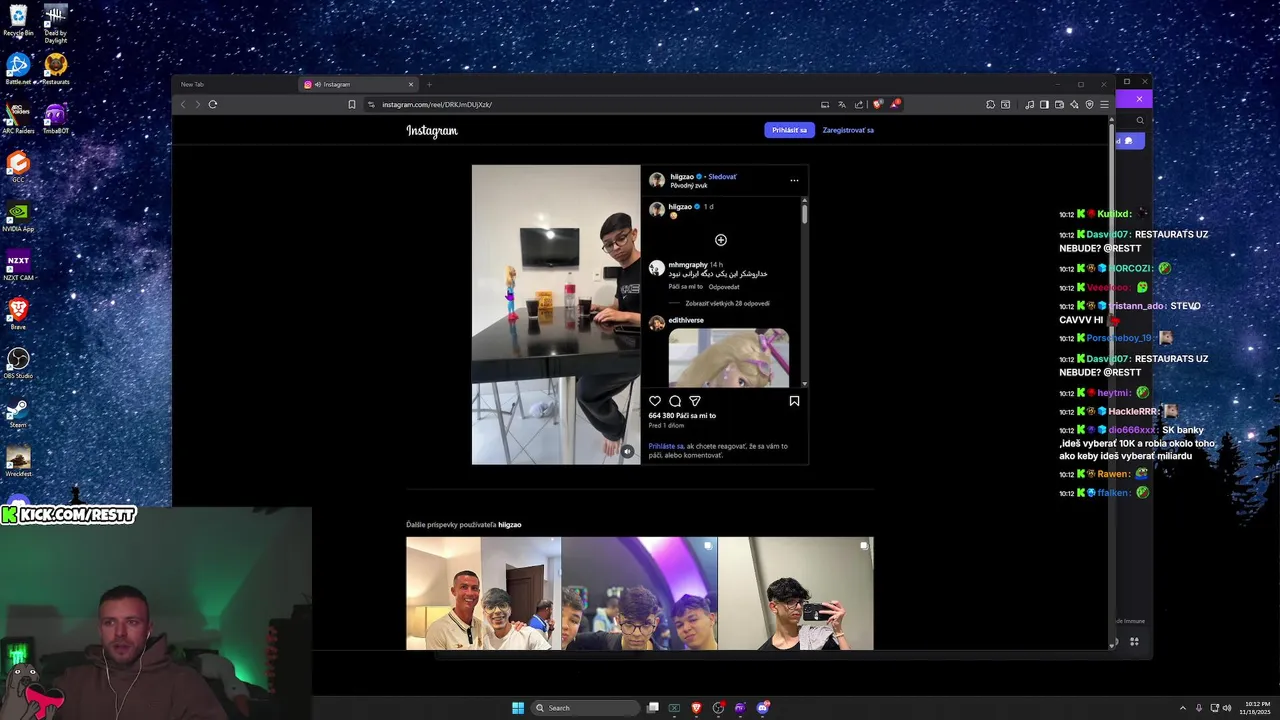The width and height of the screenshot is (1280, 720).
Task: Open the GCC desktop icon
Action: click(18, 166)
